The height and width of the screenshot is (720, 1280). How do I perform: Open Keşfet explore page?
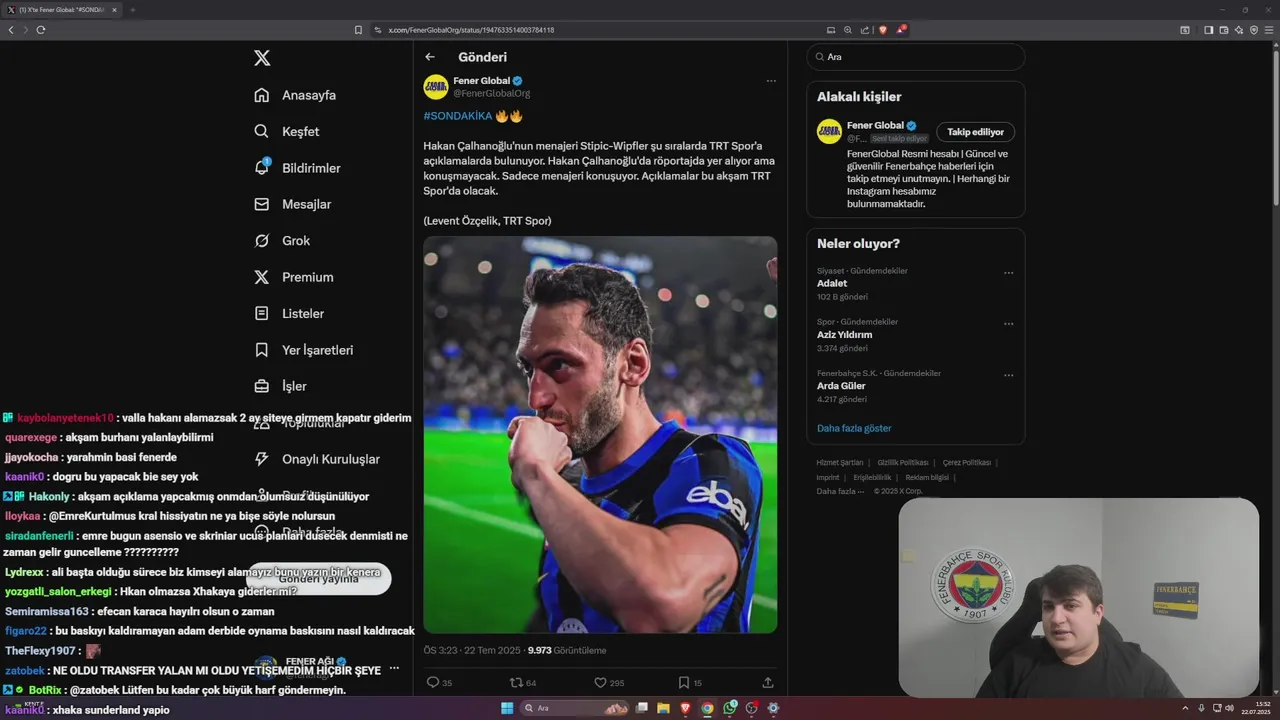point(287,131)
